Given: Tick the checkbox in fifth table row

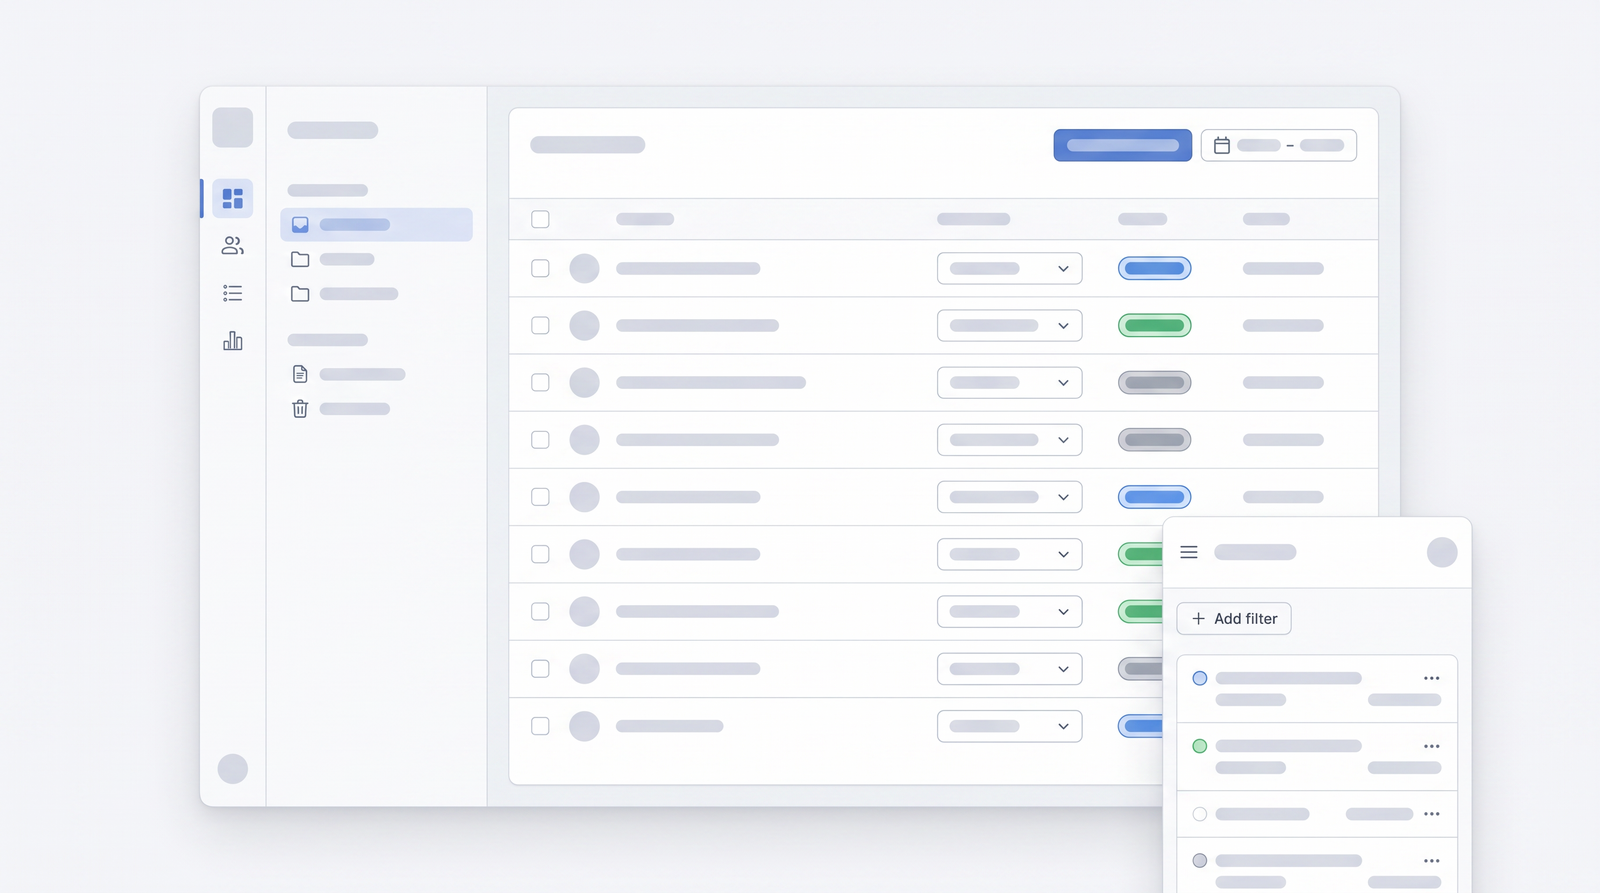Looking at the screenshot, I should (x=540, y=497).
